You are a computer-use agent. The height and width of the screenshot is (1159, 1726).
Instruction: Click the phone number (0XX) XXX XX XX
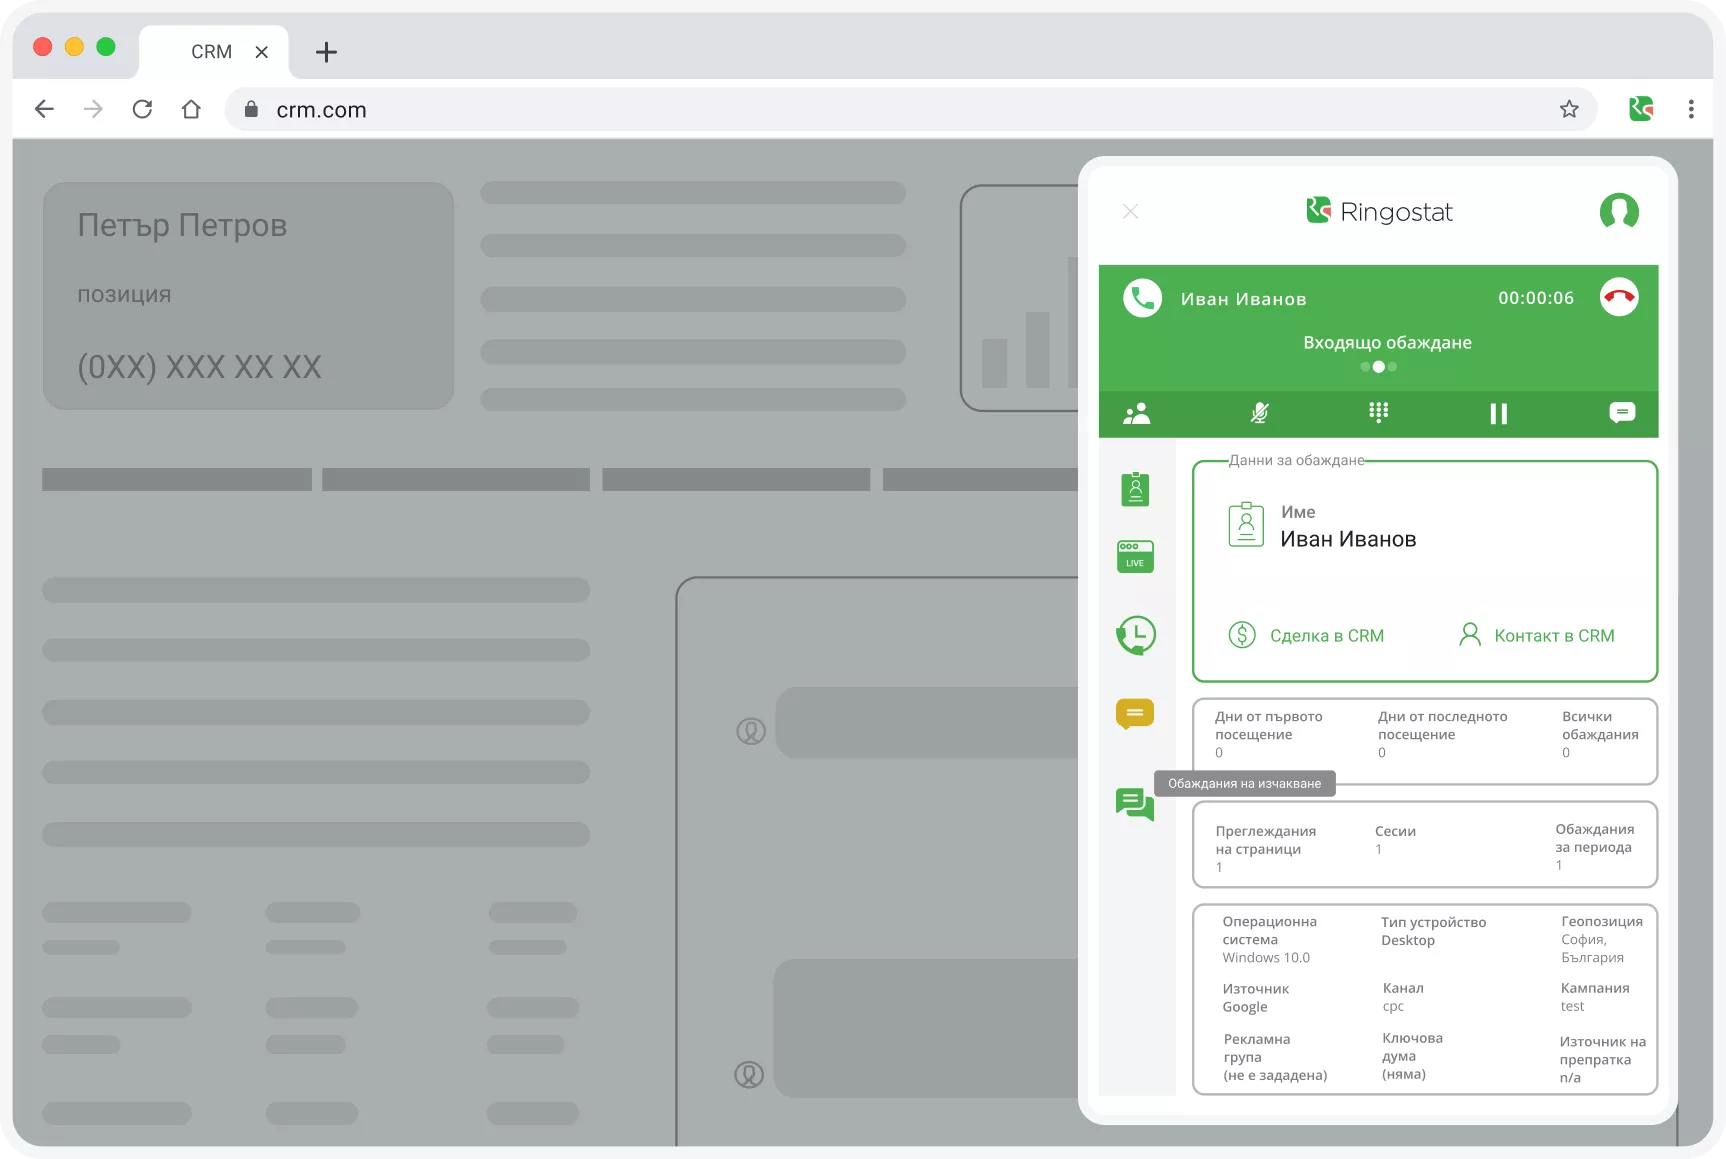click(200, 367)
